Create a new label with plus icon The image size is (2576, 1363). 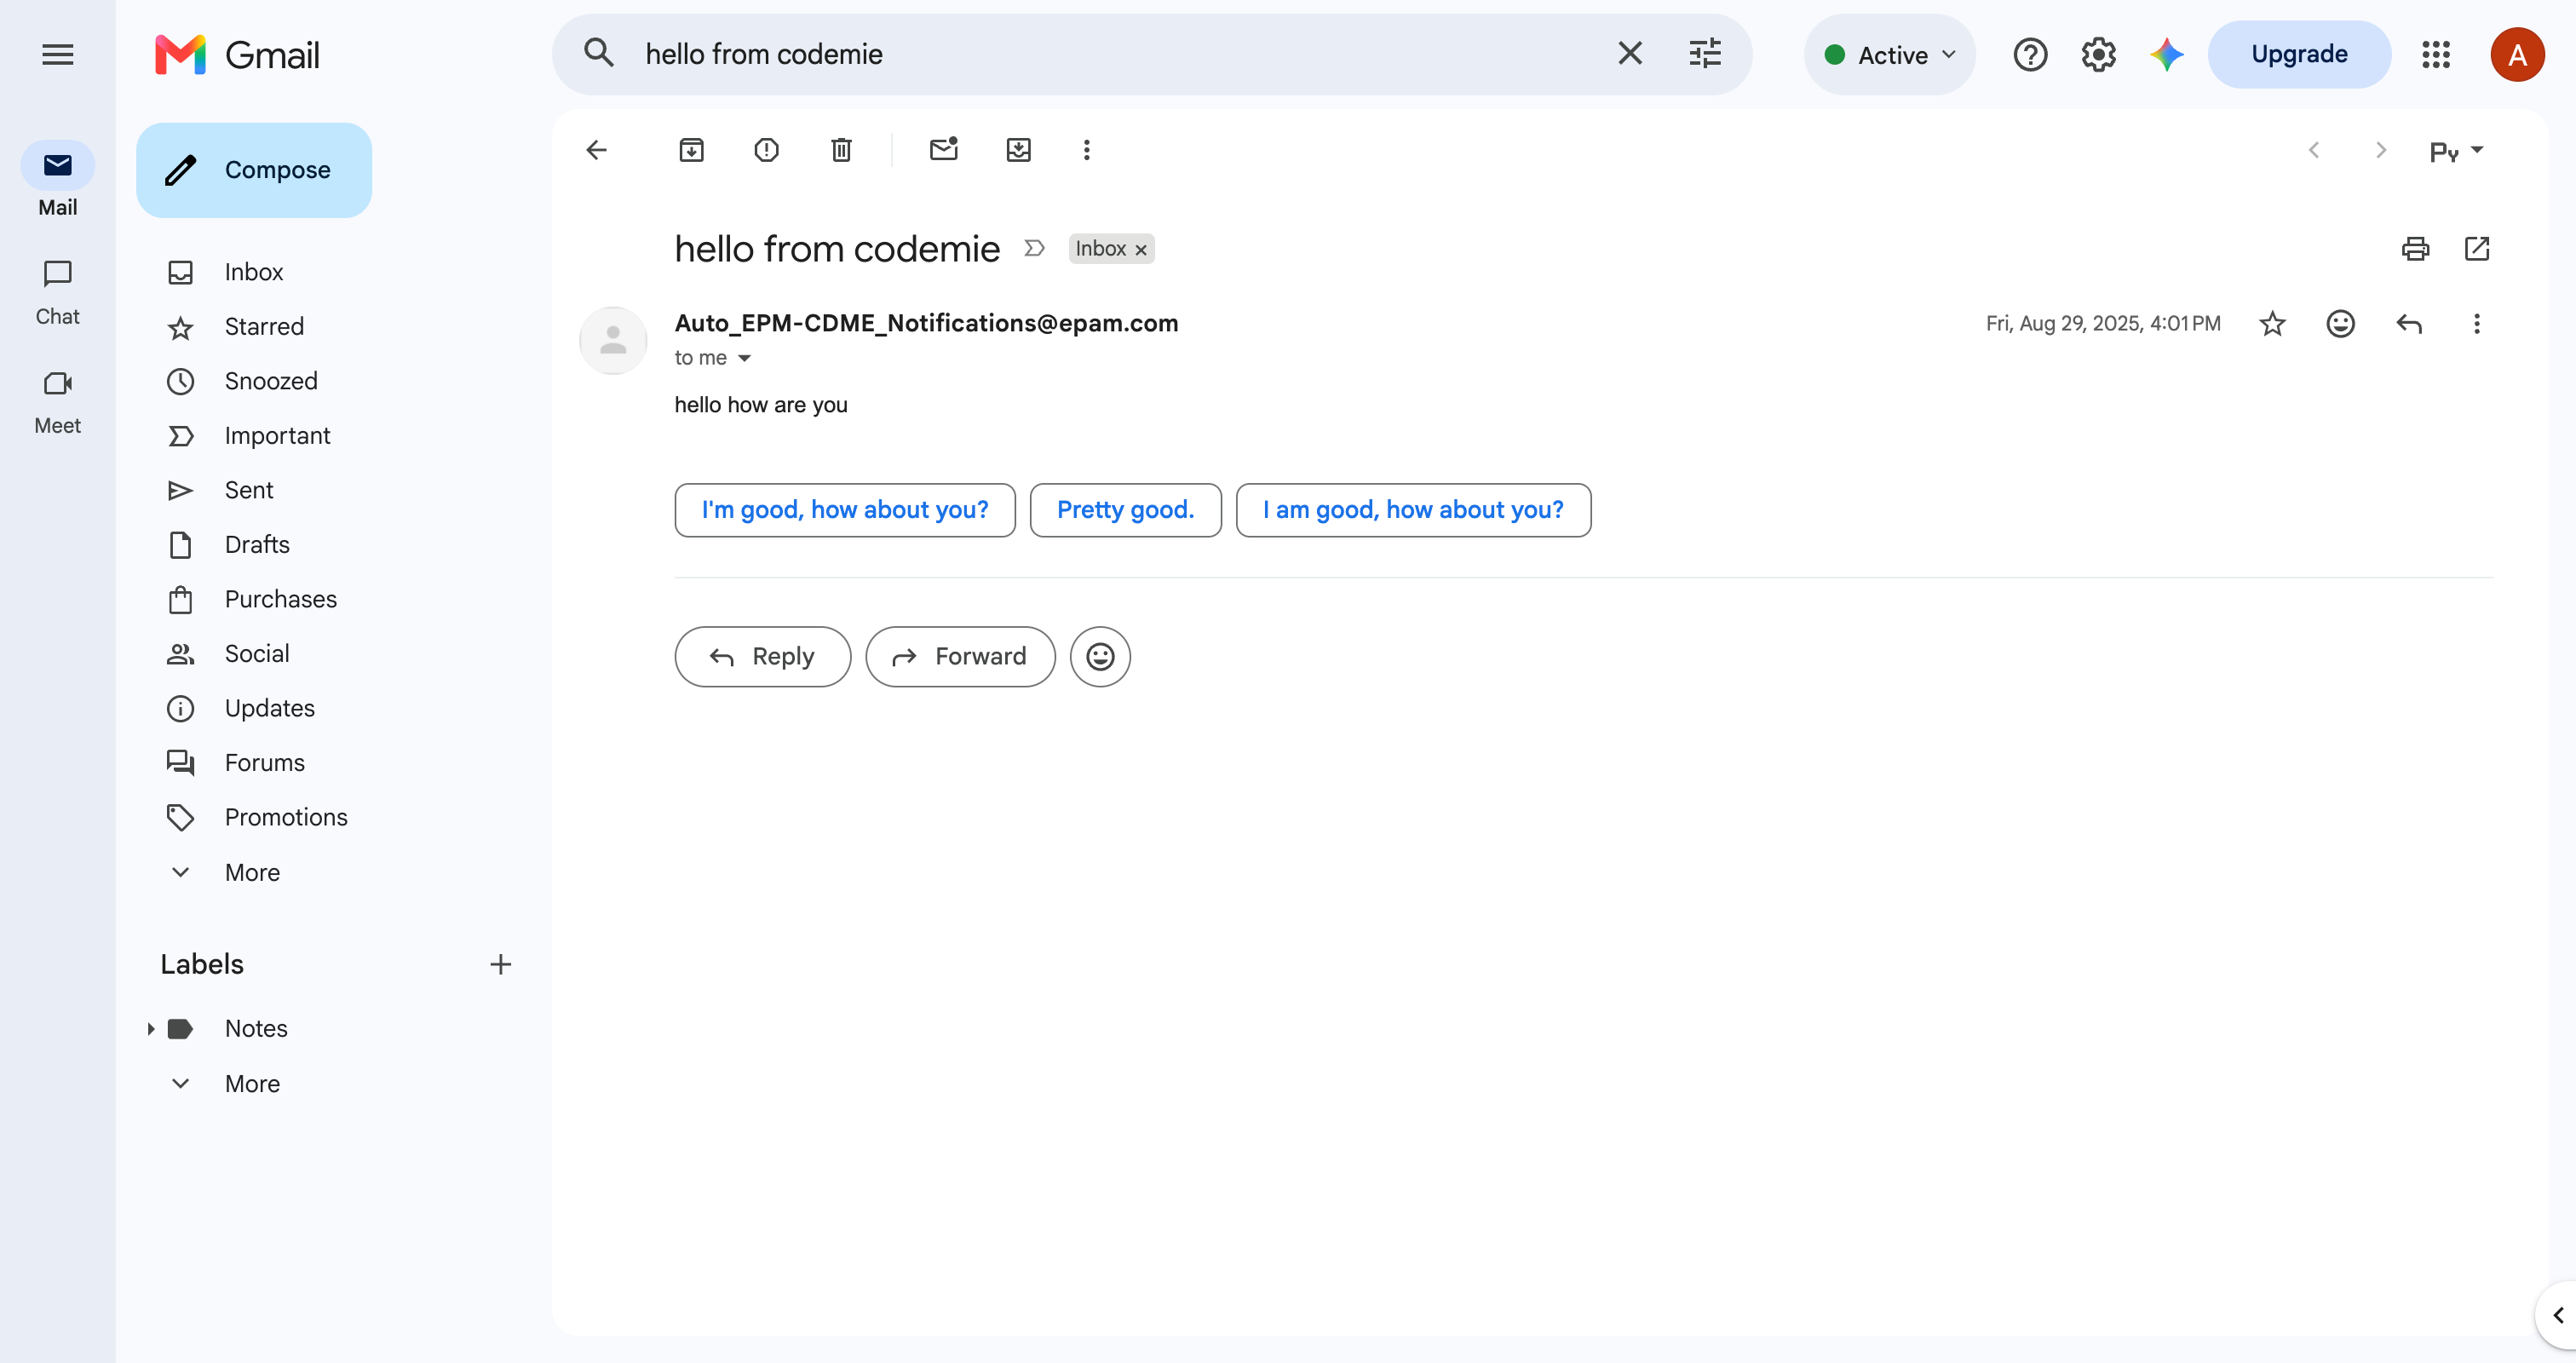500,964
